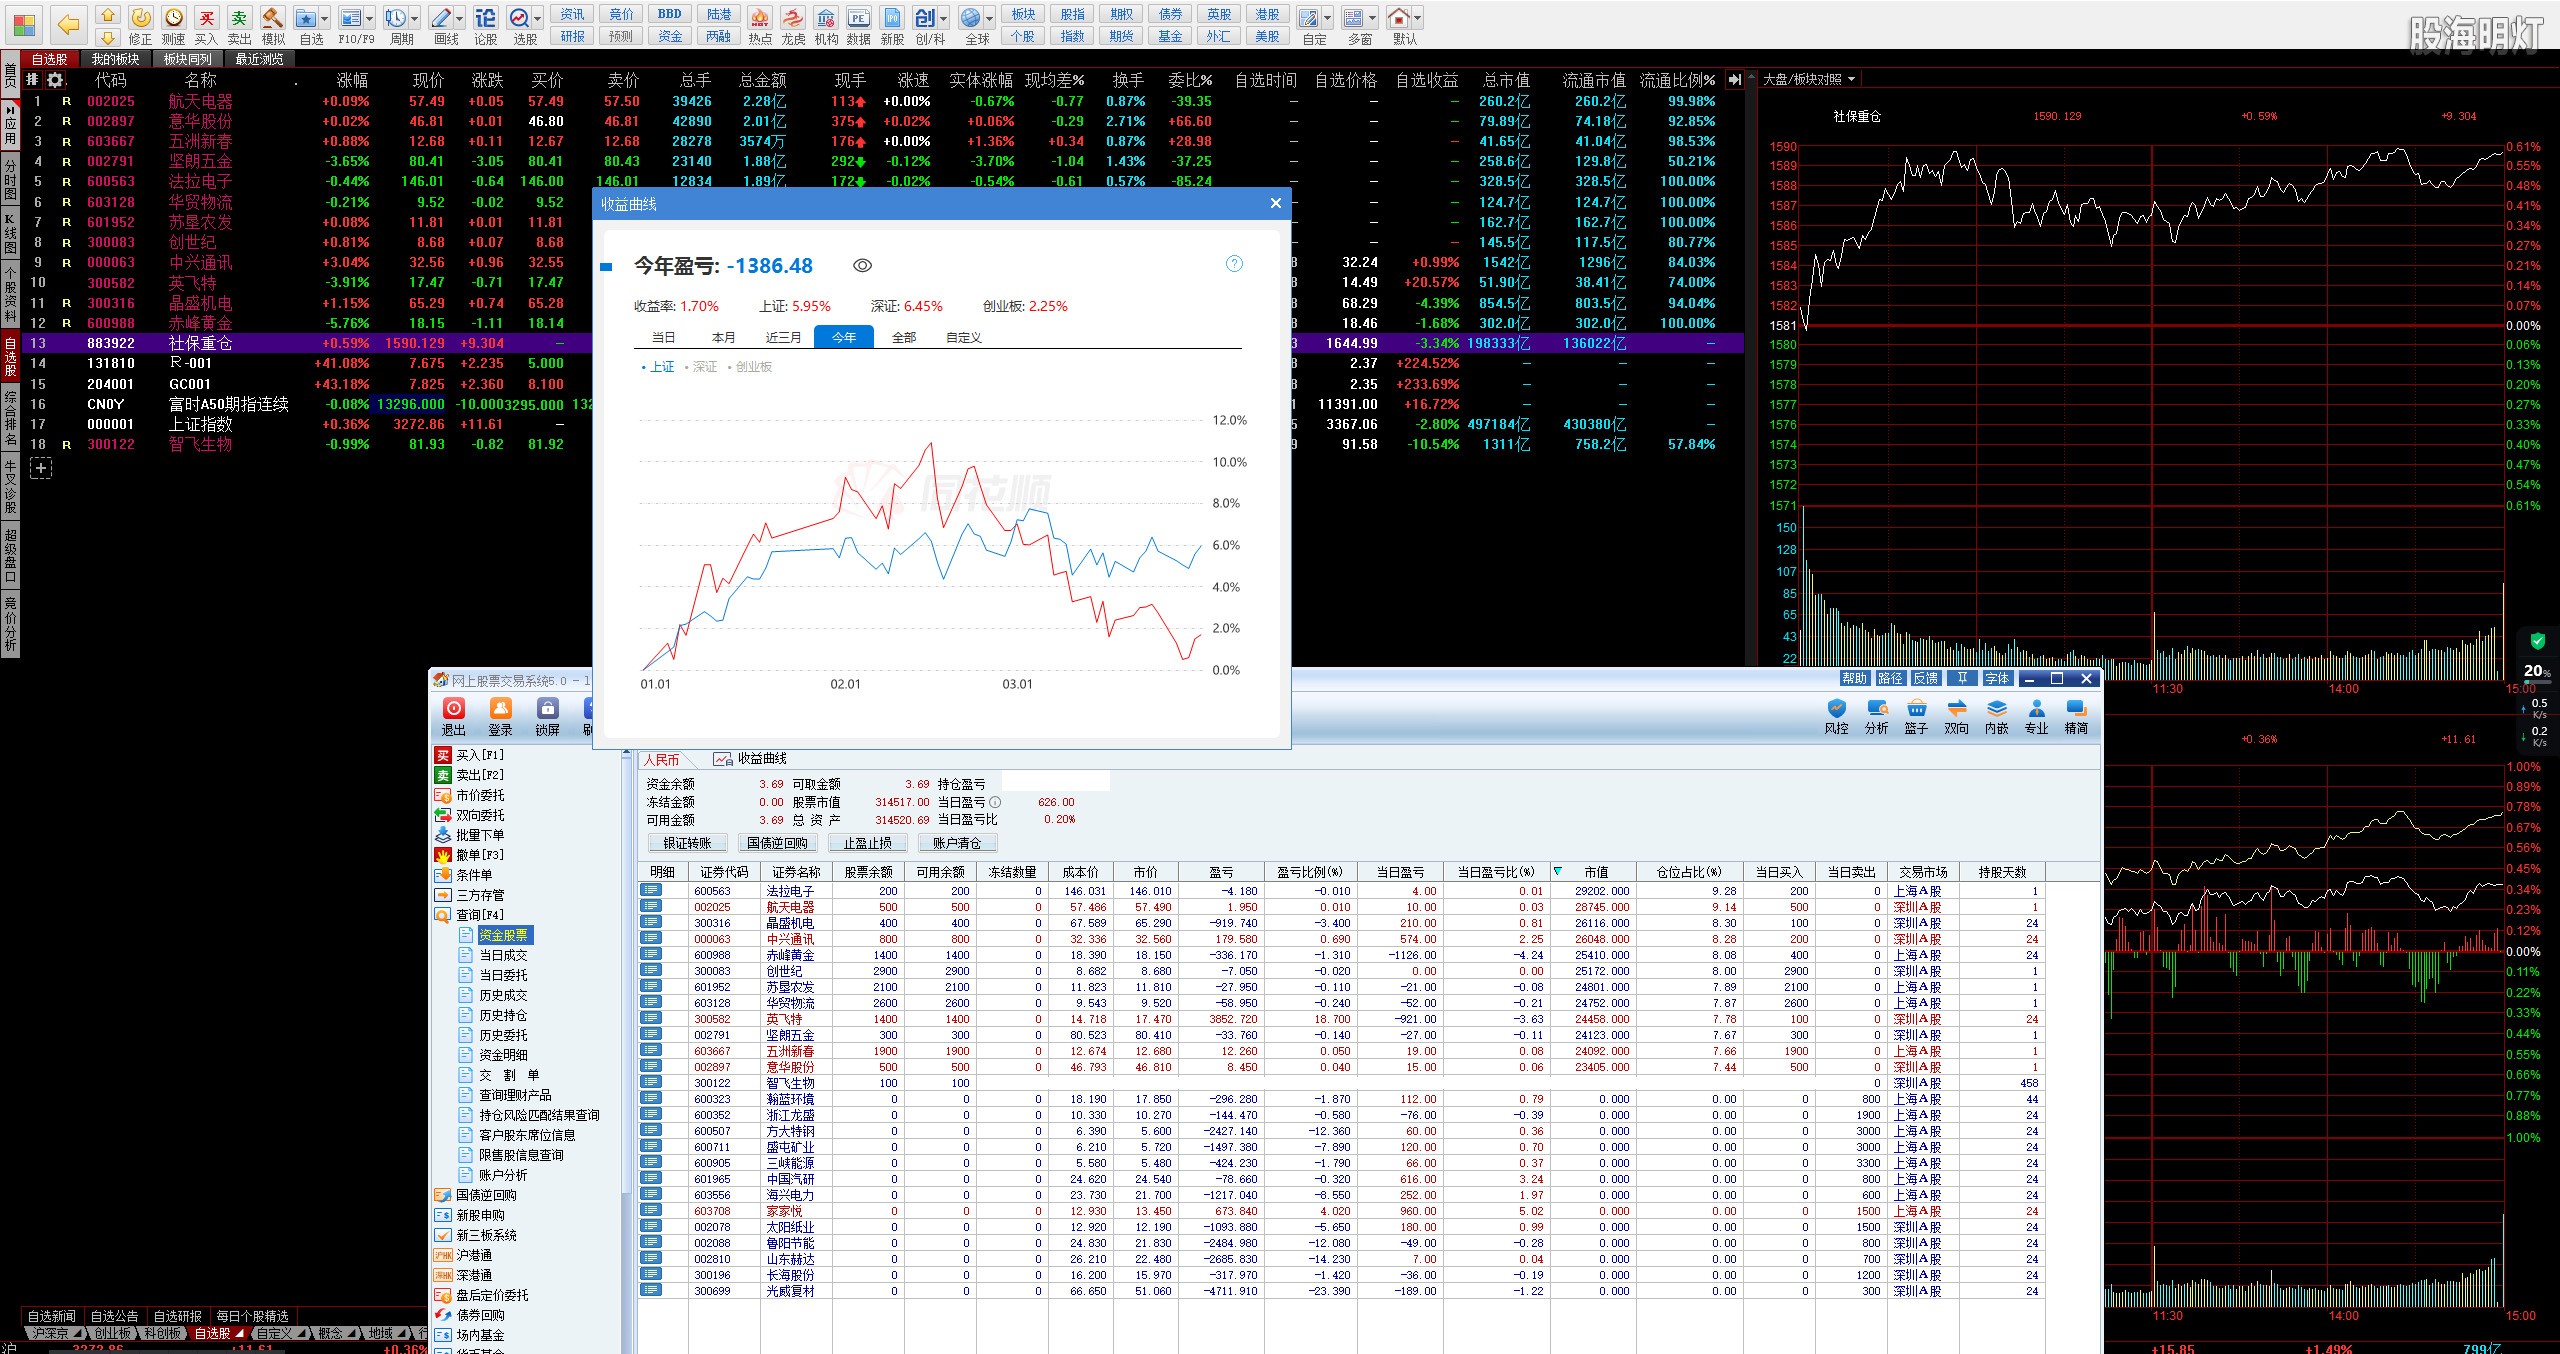The height and width of the screenshot is (1354, 2560).
Task: Click the add-row plus button below watchlist
Action: (x=41, y=467)
